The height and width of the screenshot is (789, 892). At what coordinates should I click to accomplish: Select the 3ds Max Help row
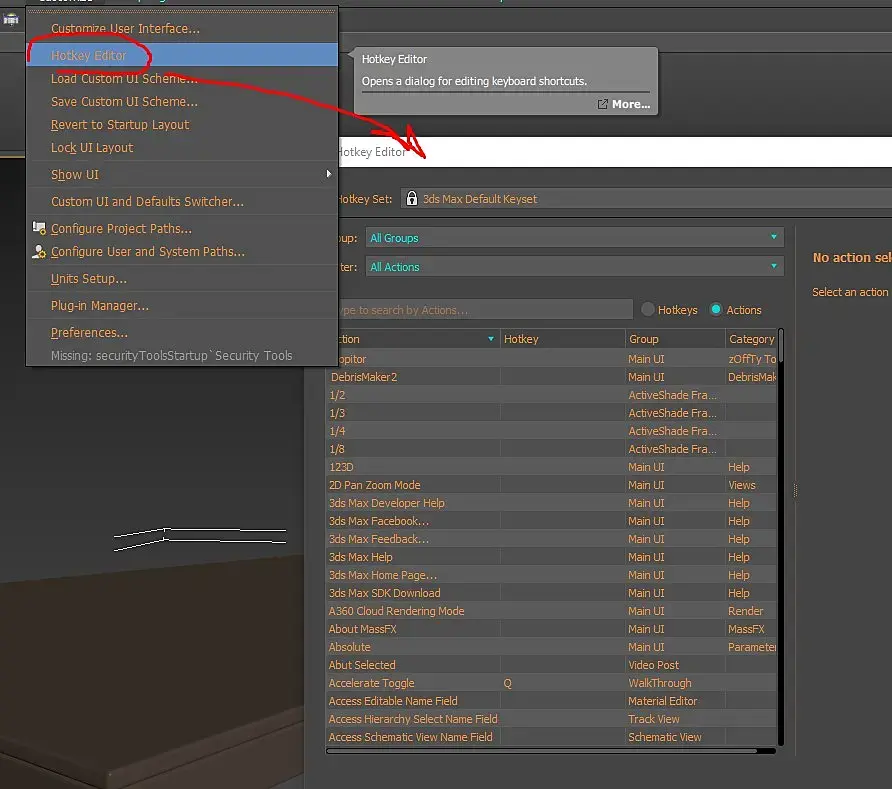click(551, 557)
